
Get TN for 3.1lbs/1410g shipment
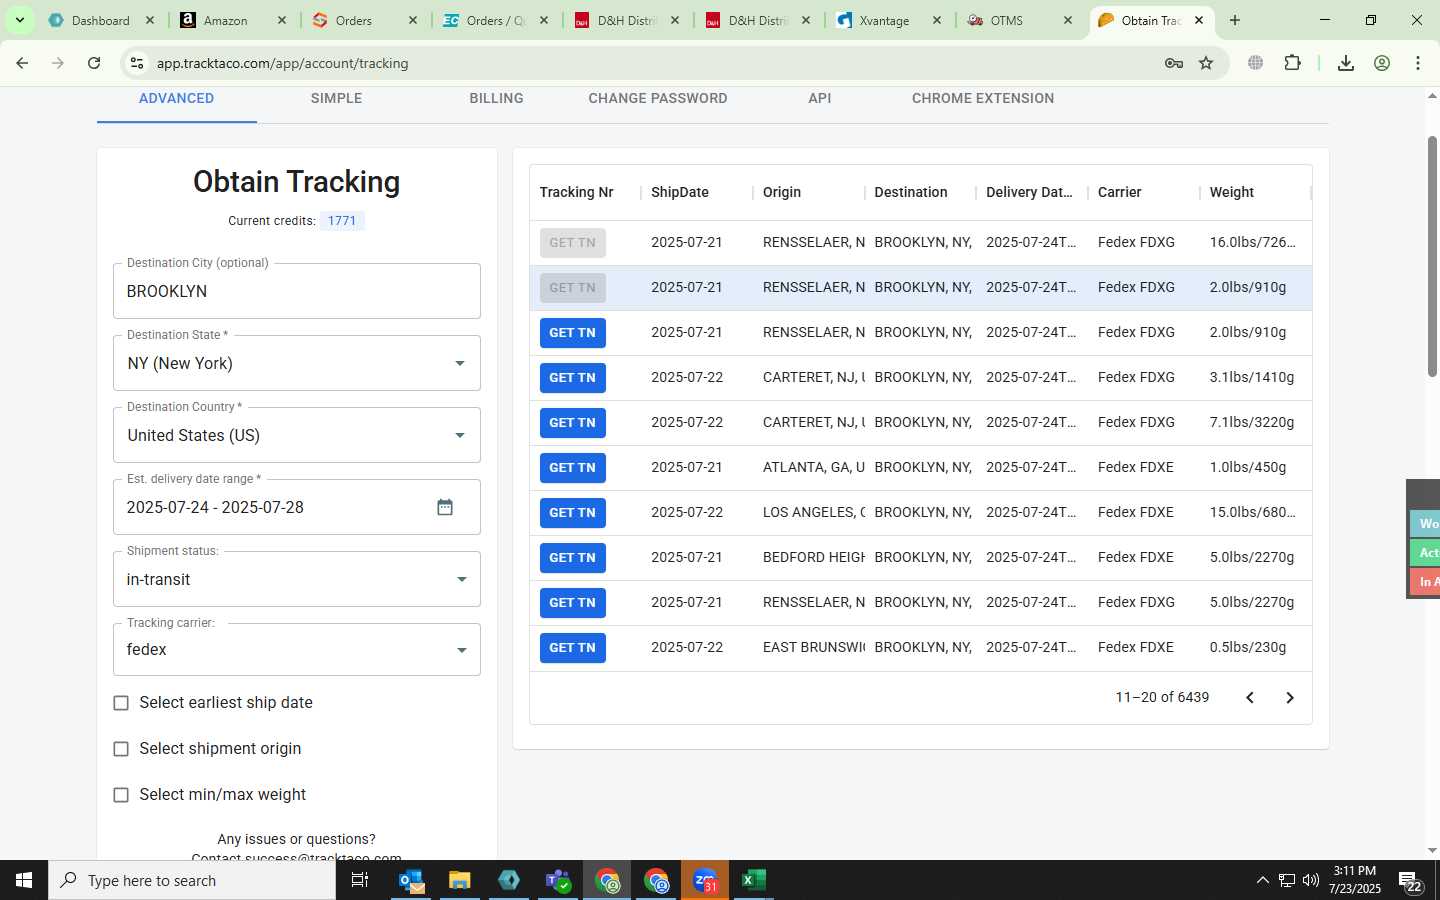(x=573, y=378)
